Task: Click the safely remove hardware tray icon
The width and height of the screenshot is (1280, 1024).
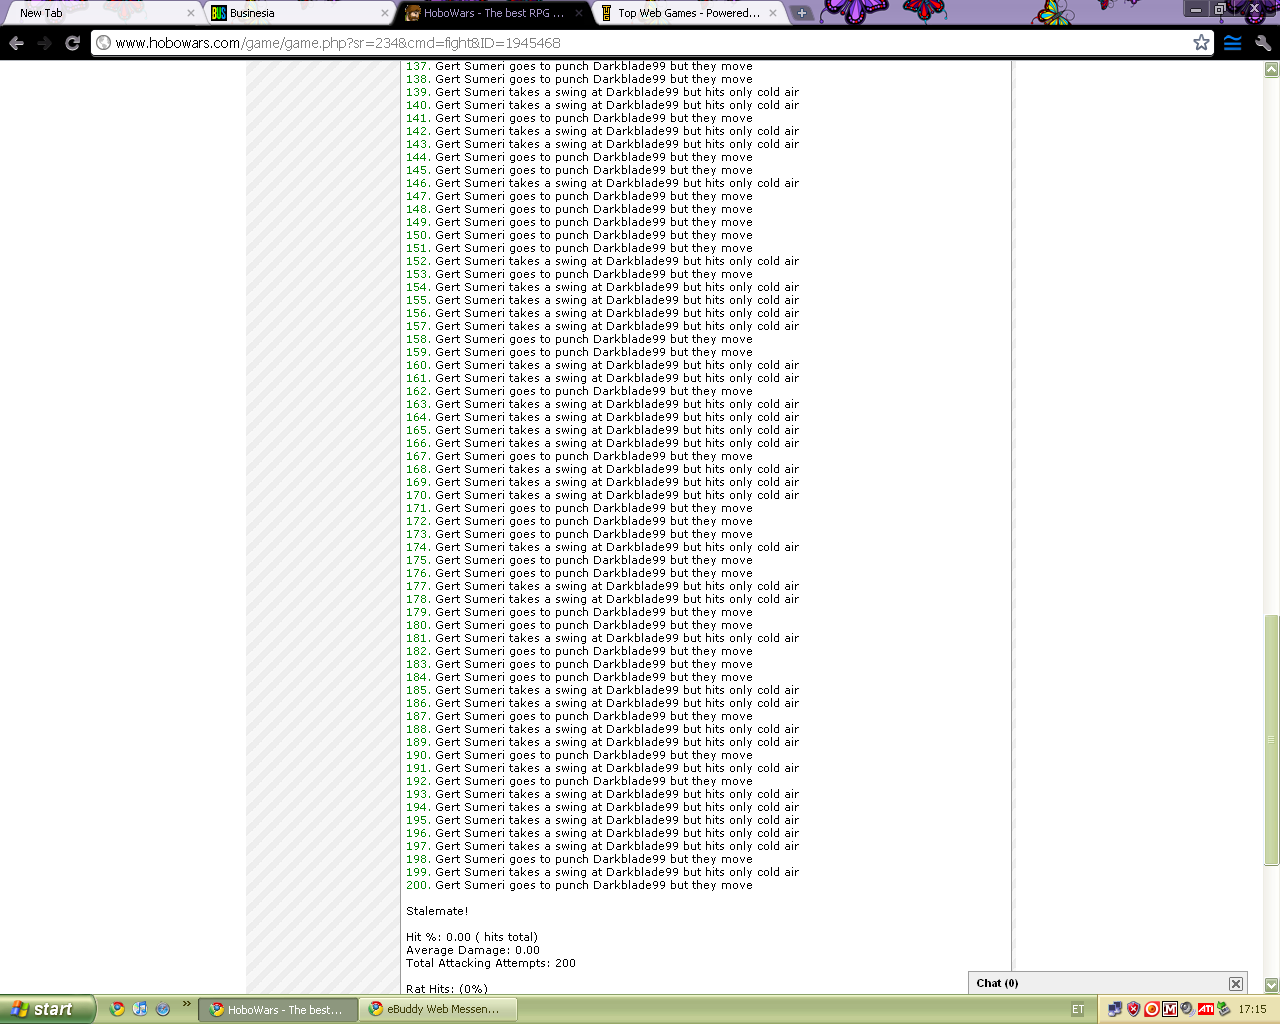Action: 1224,1009
